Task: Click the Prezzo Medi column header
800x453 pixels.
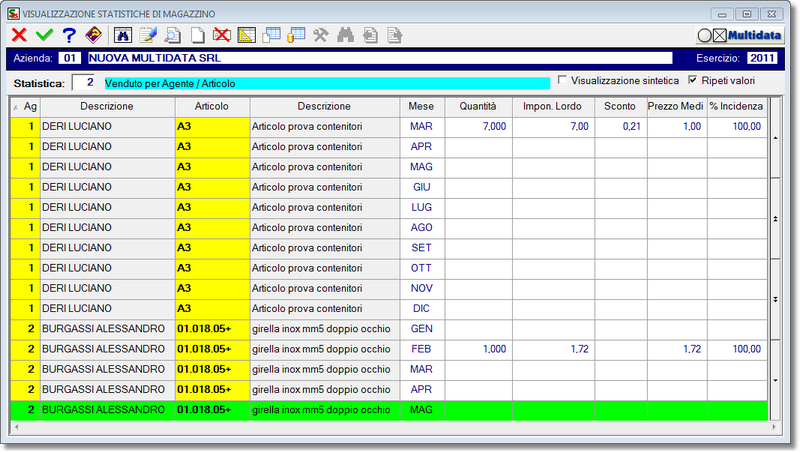Action: [x=677, y=107]
